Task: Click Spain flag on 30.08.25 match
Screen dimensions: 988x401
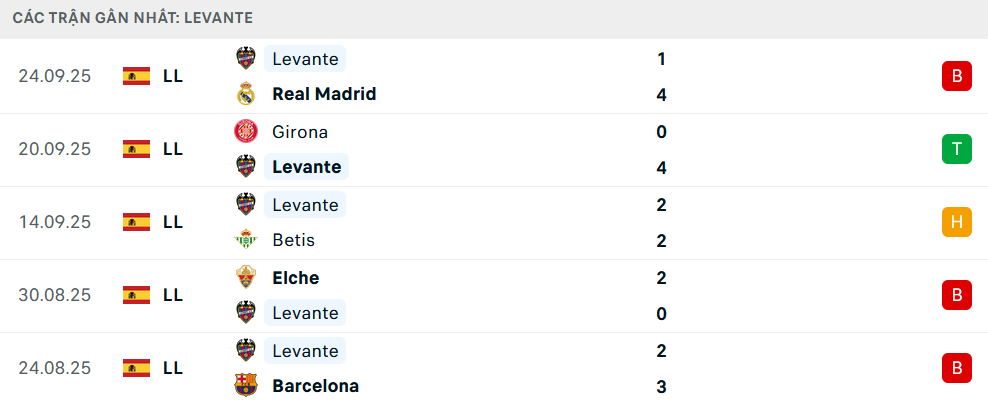Action: pos(136,295)
